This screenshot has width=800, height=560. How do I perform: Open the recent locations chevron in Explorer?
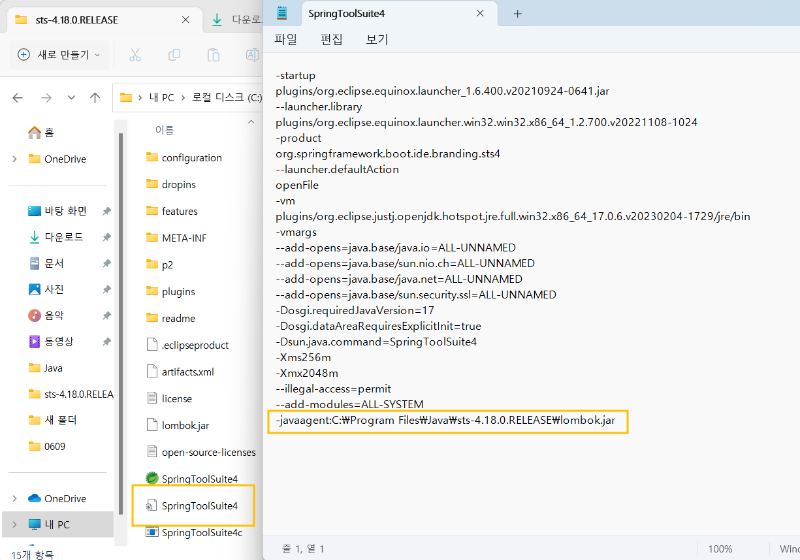(x=71, y=97)
